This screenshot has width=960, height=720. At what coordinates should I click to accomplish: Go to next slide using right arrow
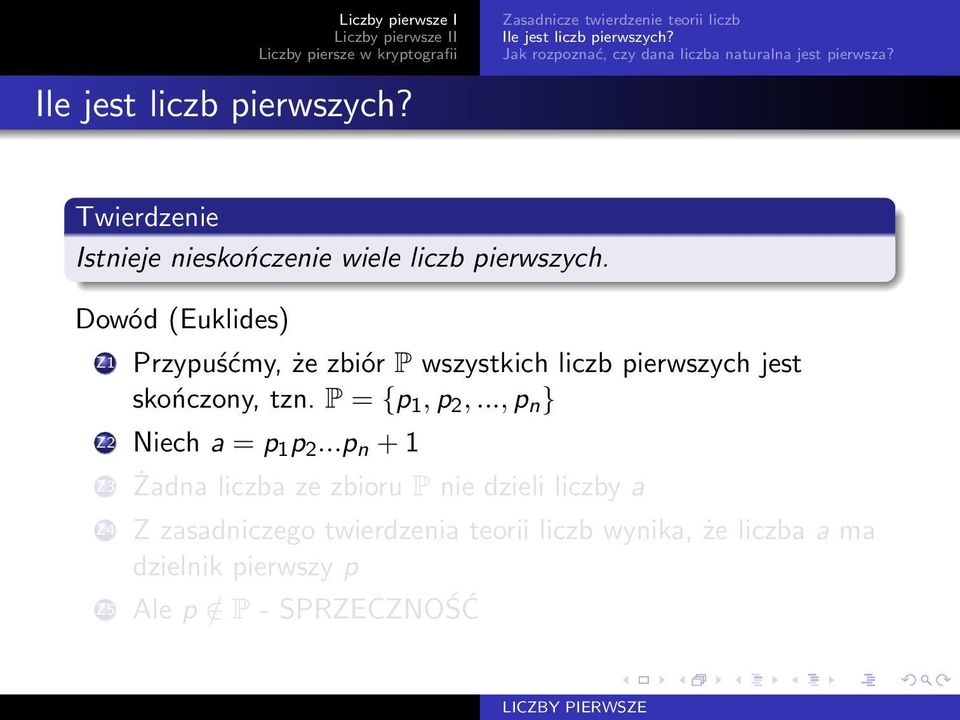(x=661, y=680)
